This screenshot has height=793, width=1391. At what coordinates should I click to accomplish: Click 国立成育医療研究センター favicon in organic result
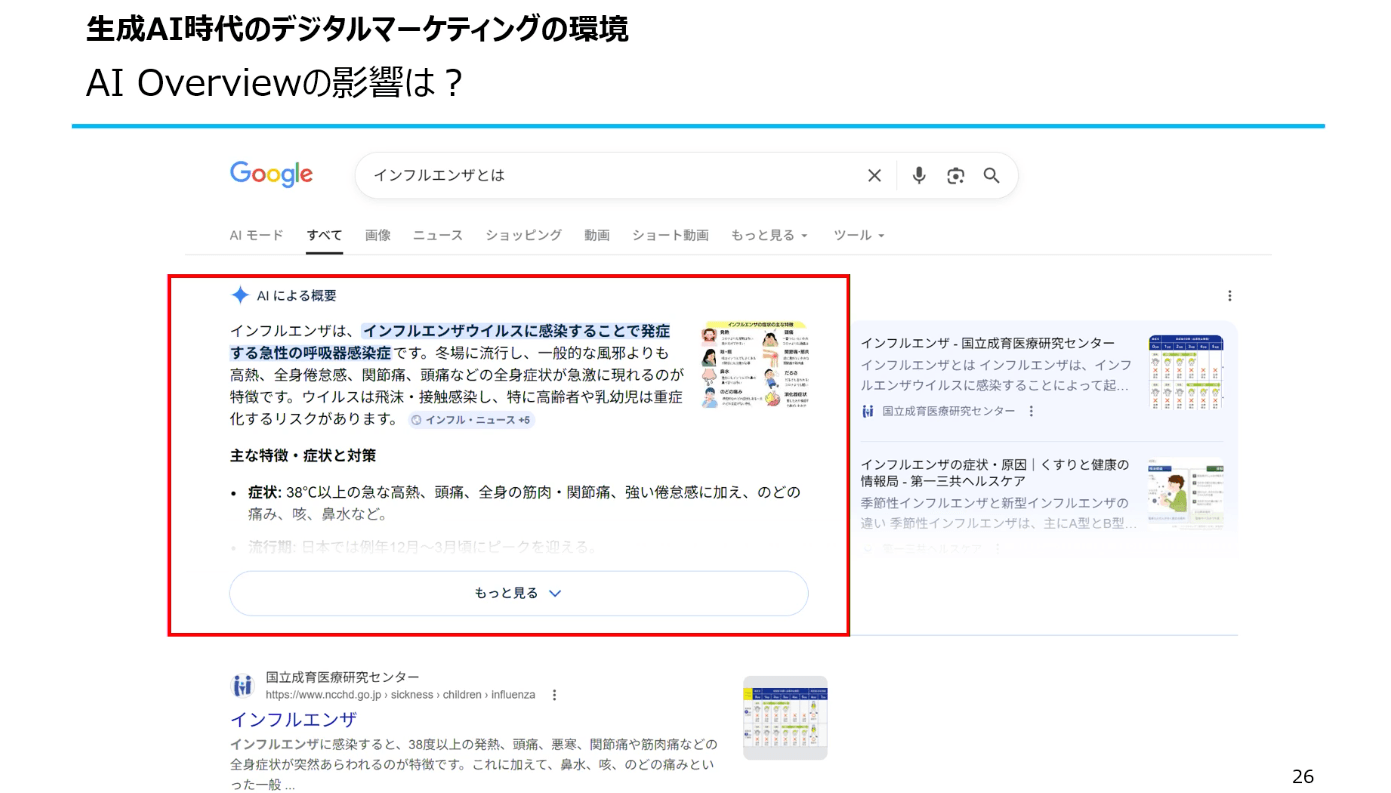[243, 686]
